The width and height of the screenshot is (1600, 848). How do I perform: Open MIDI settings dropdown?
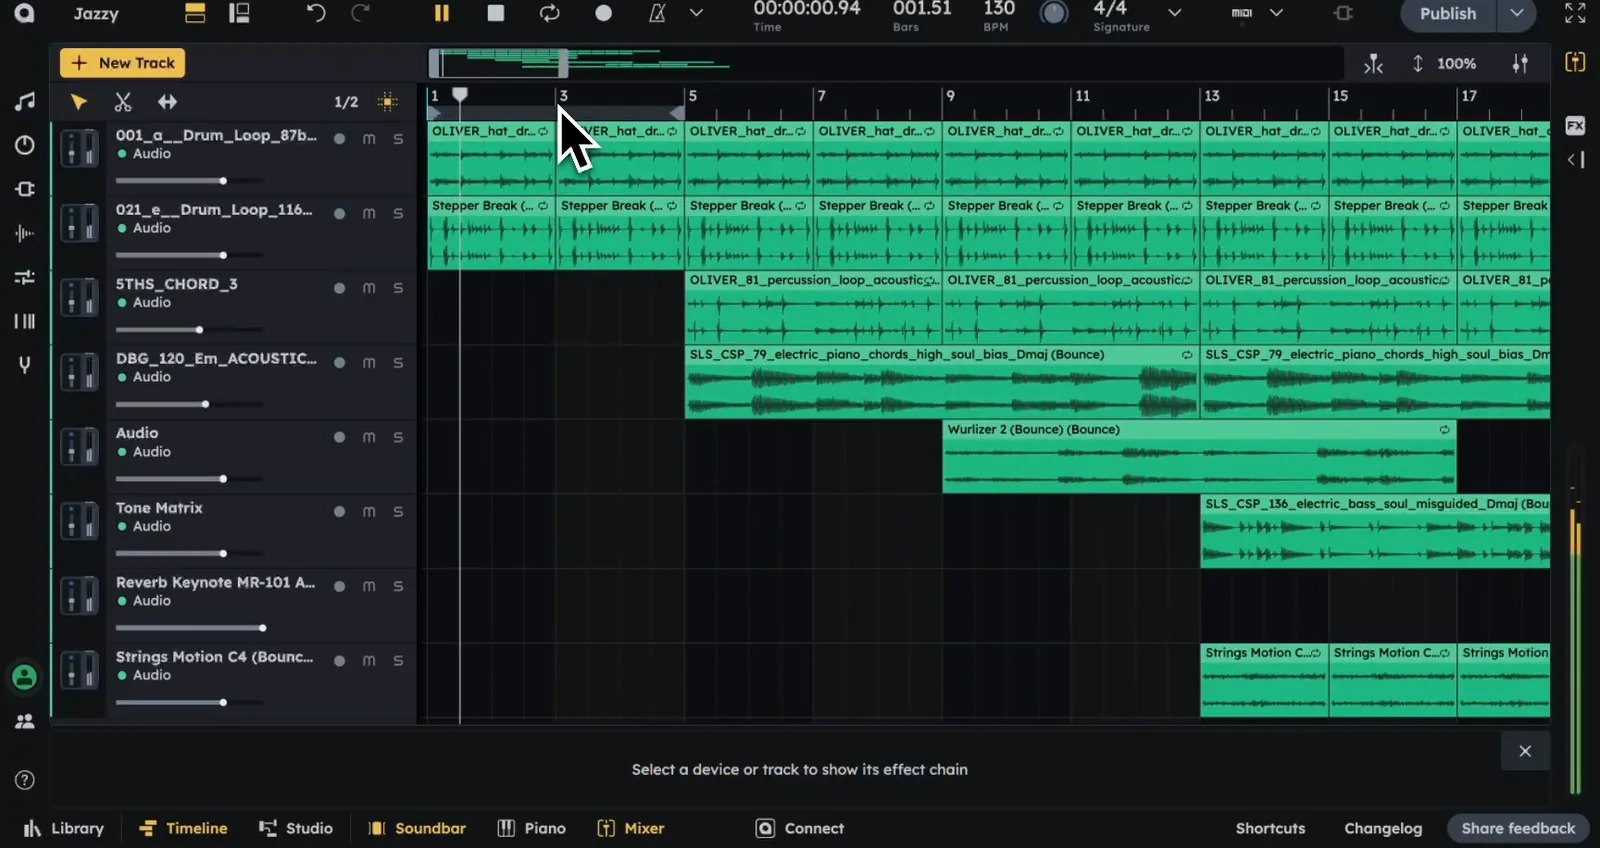pos(1276,13)
